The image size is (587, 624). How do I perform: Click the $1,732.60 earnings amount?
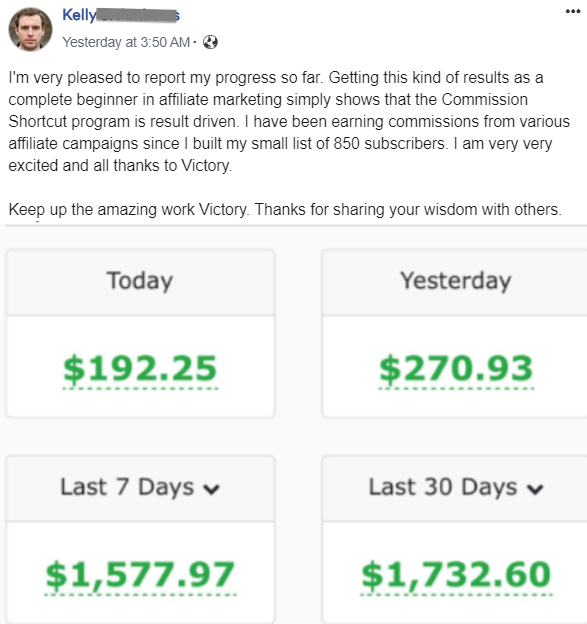click(456, 575)
